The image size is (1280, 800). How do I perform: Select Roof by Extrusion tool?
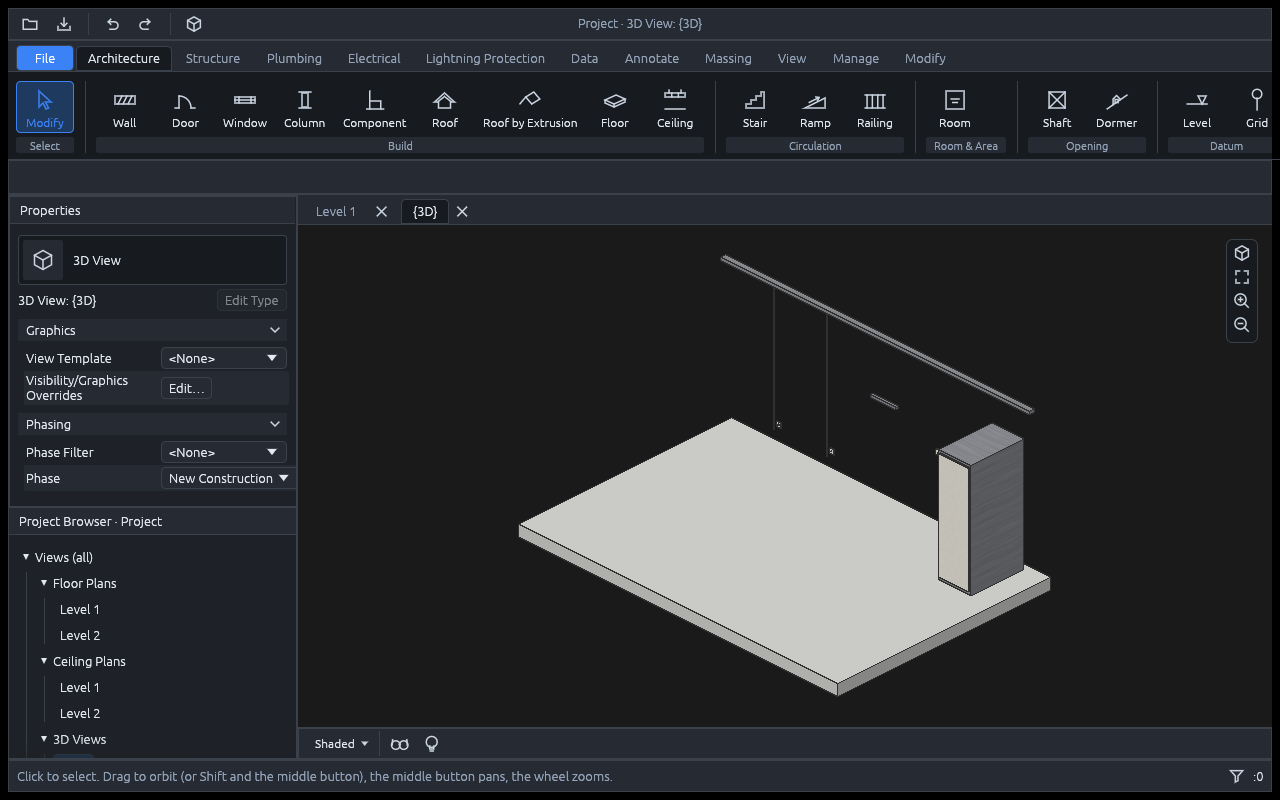(530, 109)
